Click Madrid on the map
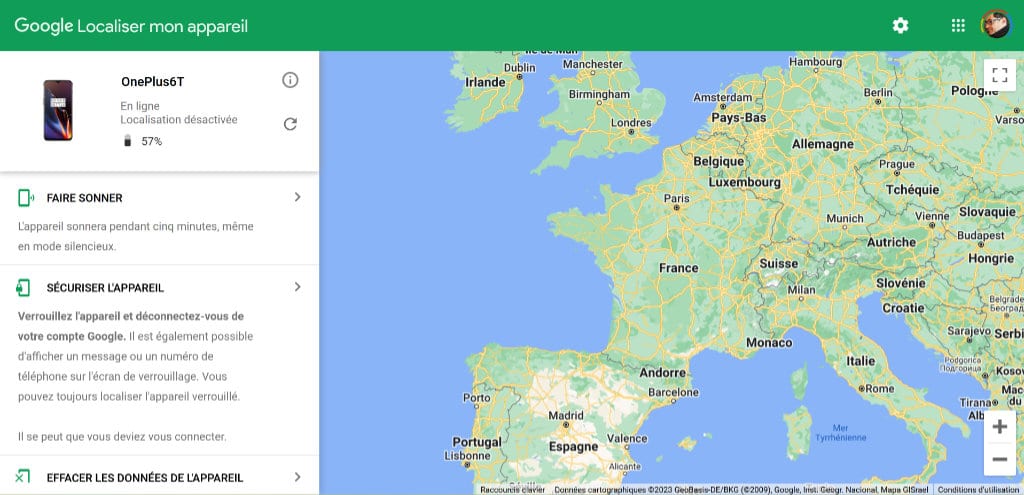The height and width of the screenshot is (495, 1024). [x=566, y=415]
